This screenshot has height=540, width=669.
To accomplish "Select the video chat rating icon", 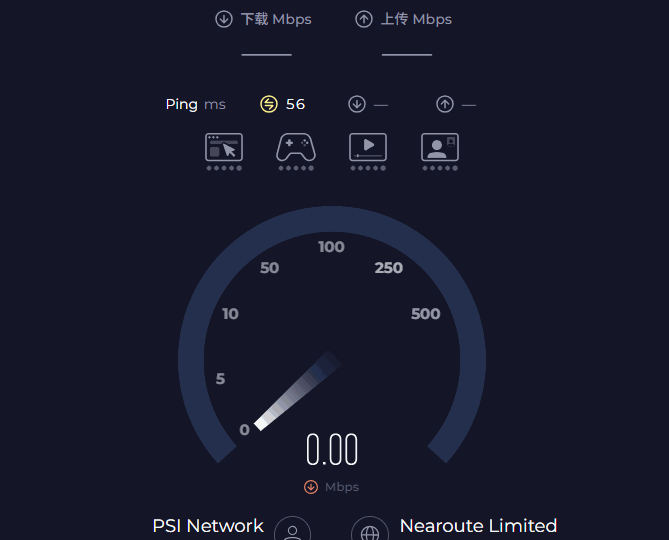I will pyautogui.click(x=440, y=147).
